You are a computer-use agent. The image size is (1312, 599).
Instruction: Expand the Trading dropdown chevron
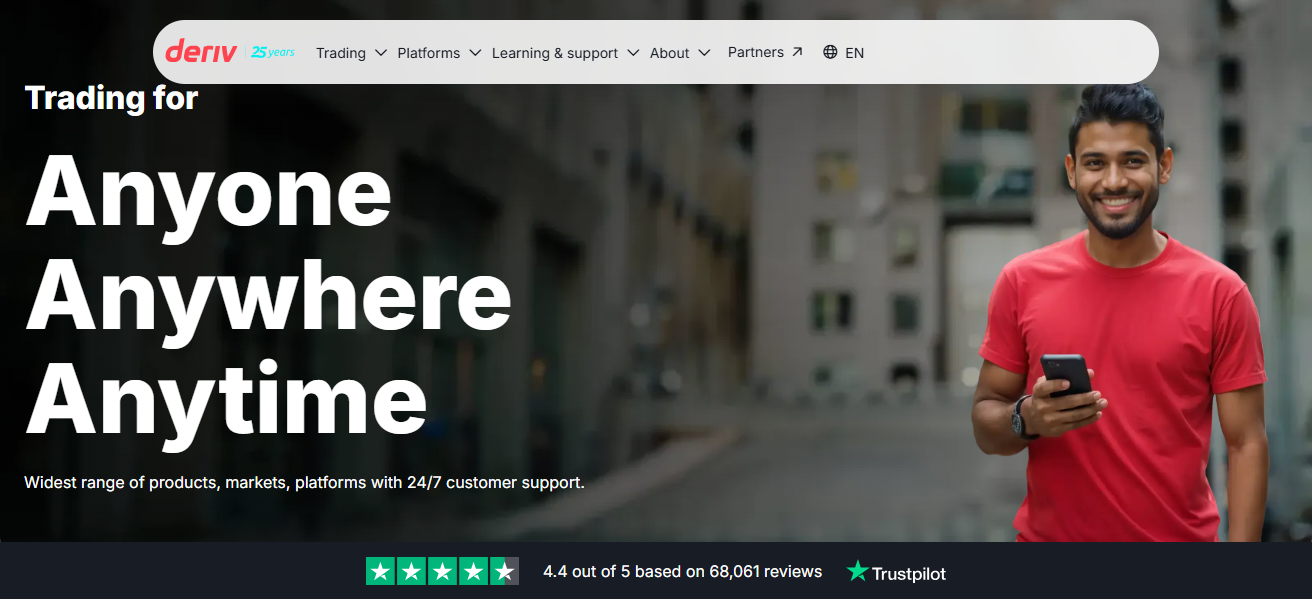381,53
